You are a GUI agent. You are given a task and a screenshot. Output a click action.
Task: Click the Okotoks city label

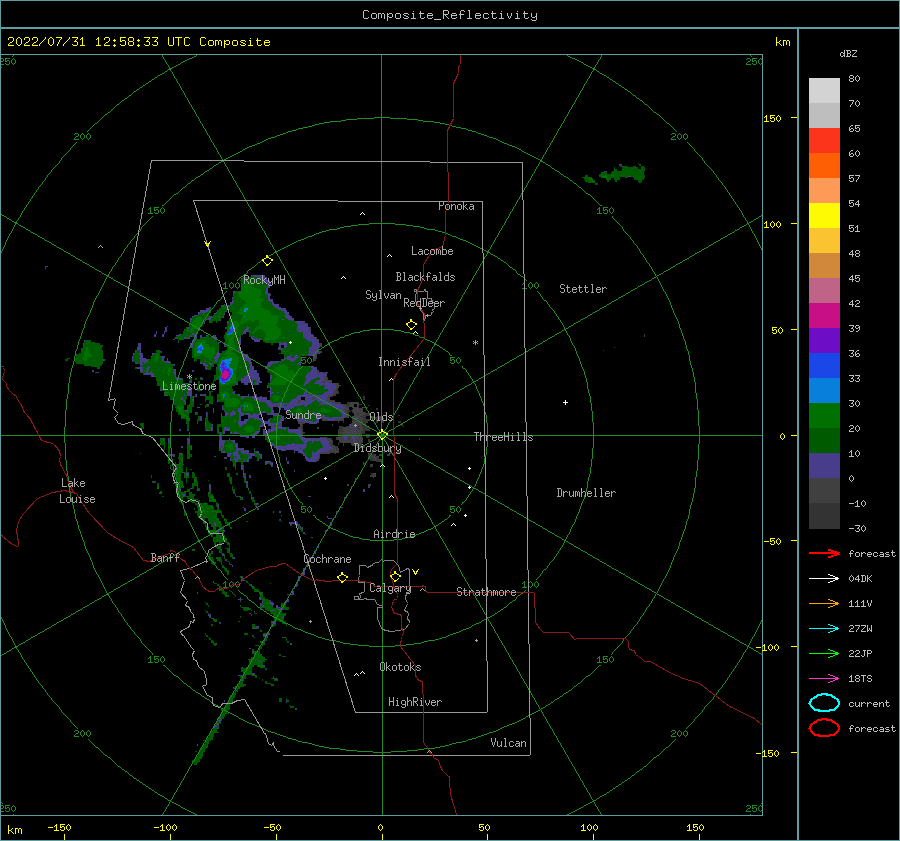click(x=400, y=667)
